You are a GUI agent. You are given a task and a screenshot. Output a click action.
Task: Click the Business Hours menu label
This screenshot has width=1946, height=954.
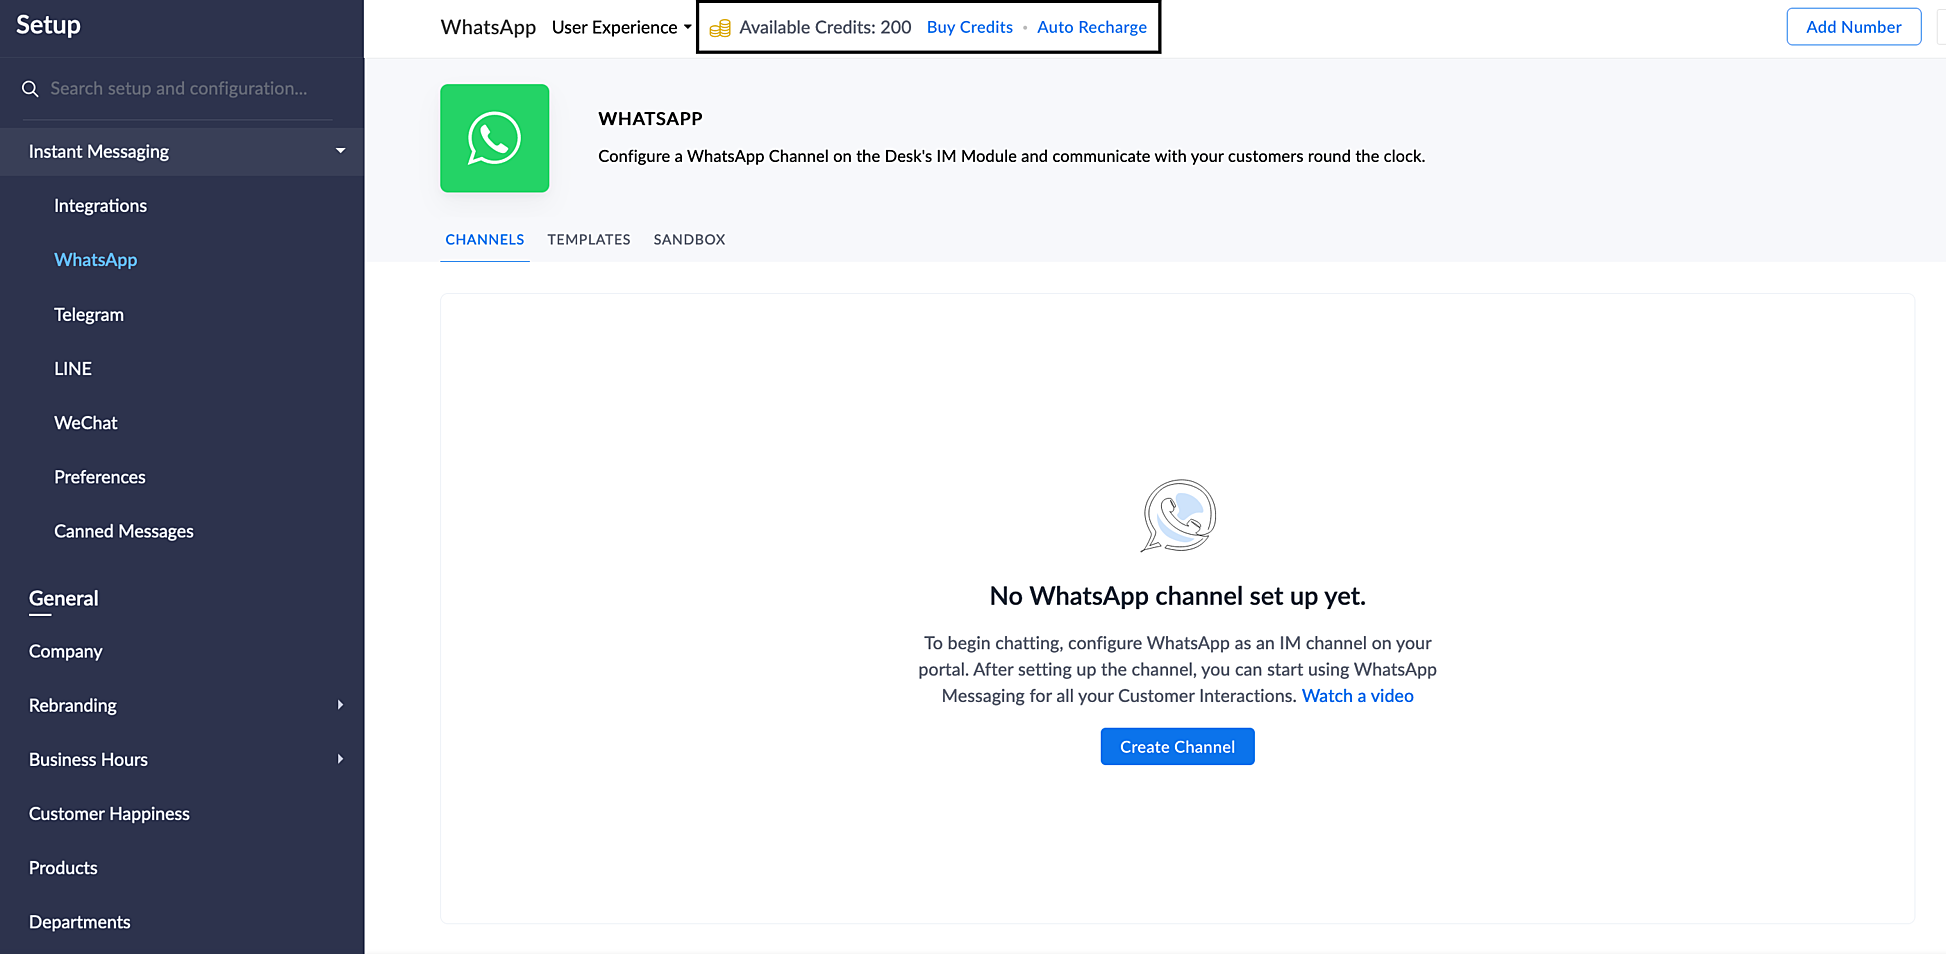pyautogui.click(x=88, y=760)
